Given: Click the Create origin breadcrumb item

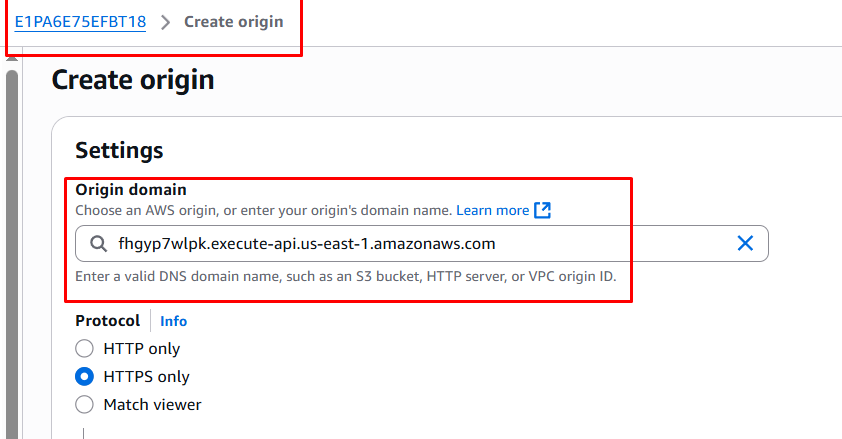Looking at the screenshot, I should pos(233,21).
